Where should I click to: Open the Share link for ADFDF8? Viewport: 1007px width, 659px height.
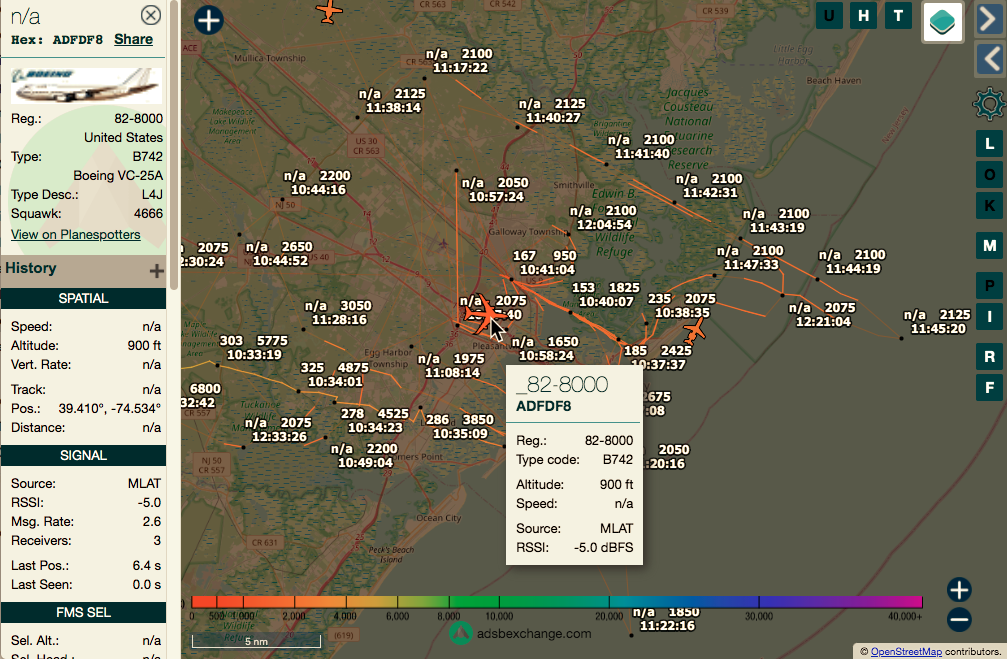pos(134,39)
